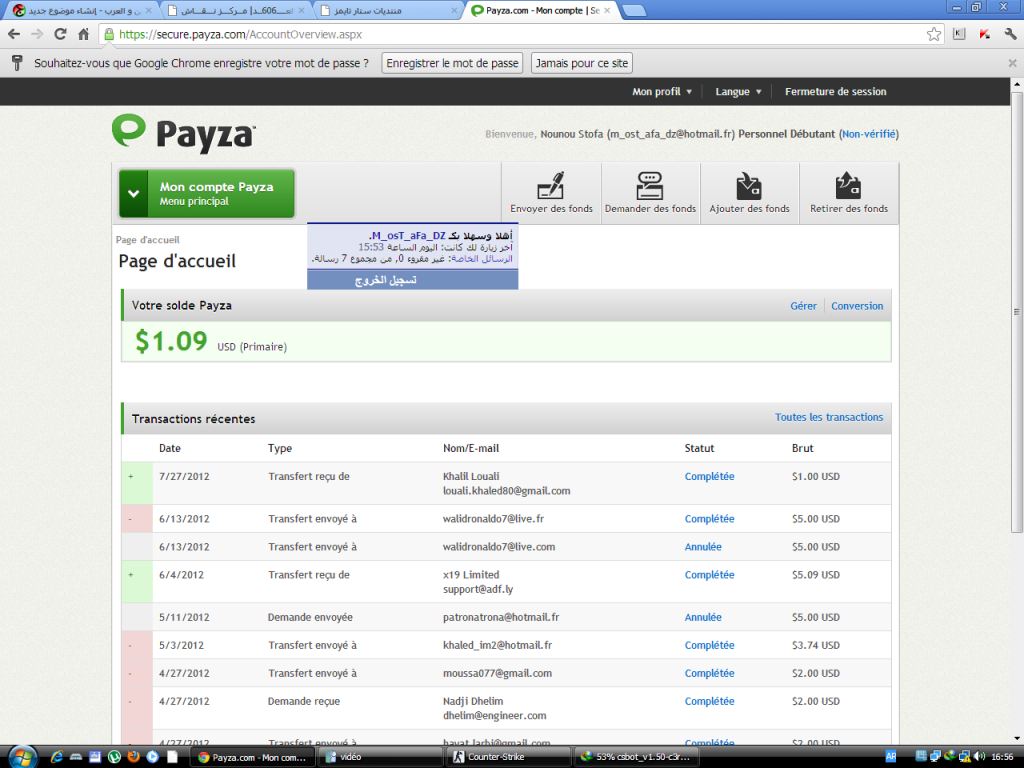This screenshot has height=768, width=1024.
Task: Open the 53% csbot download taskbar item
Action: click(635, 757)
